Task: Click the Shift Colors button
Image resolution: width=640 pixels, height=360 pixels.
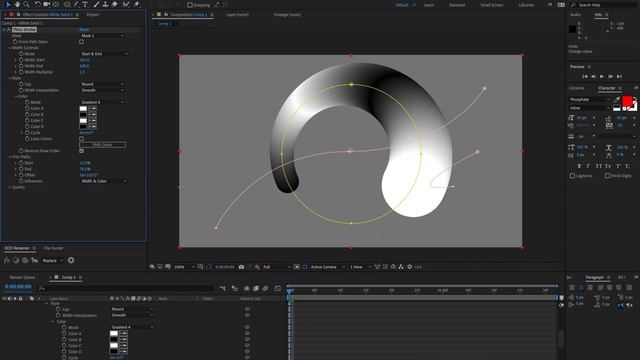Action: (x=102, y=144)
